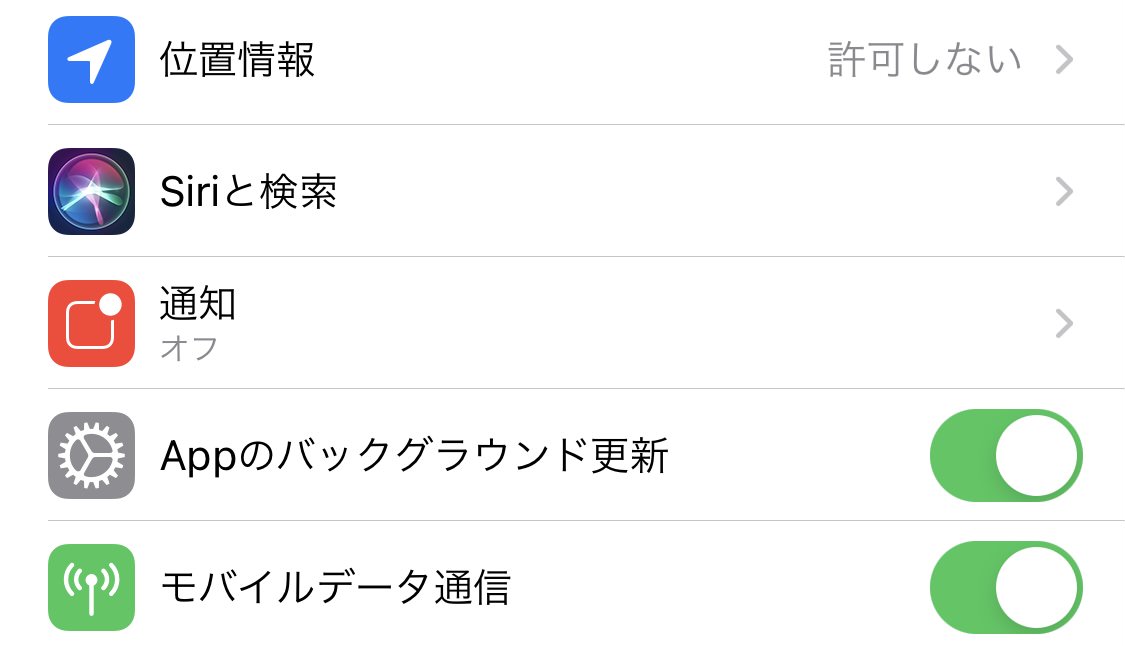
Task: Disable Appのバックグラウンド更新 switch
Action: 1005,455
